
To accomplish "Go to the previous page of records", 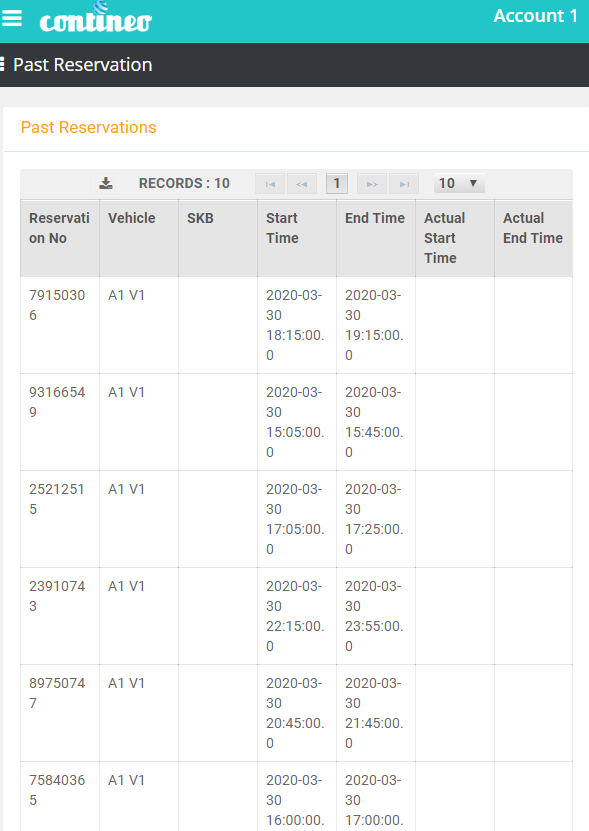I will [x=302, y=184].
